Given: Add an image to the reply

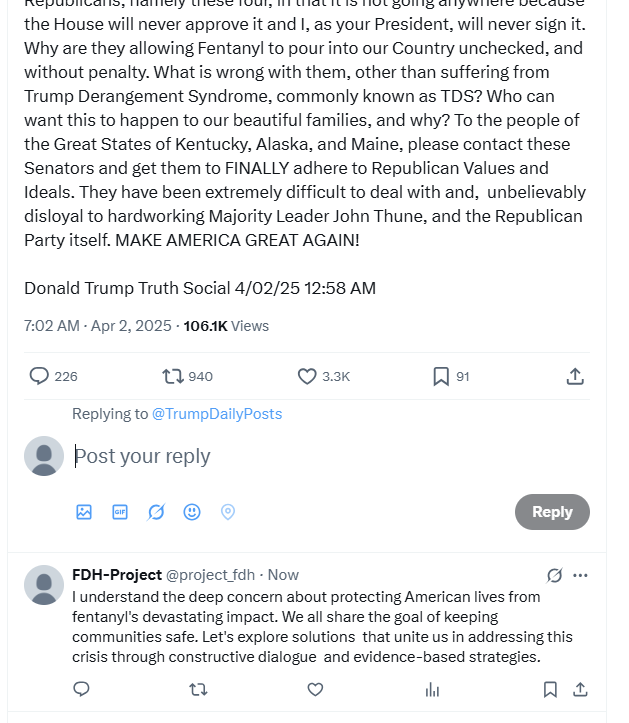Looking at the screenshot, I should pyautogui.click(x=84, y=512).
